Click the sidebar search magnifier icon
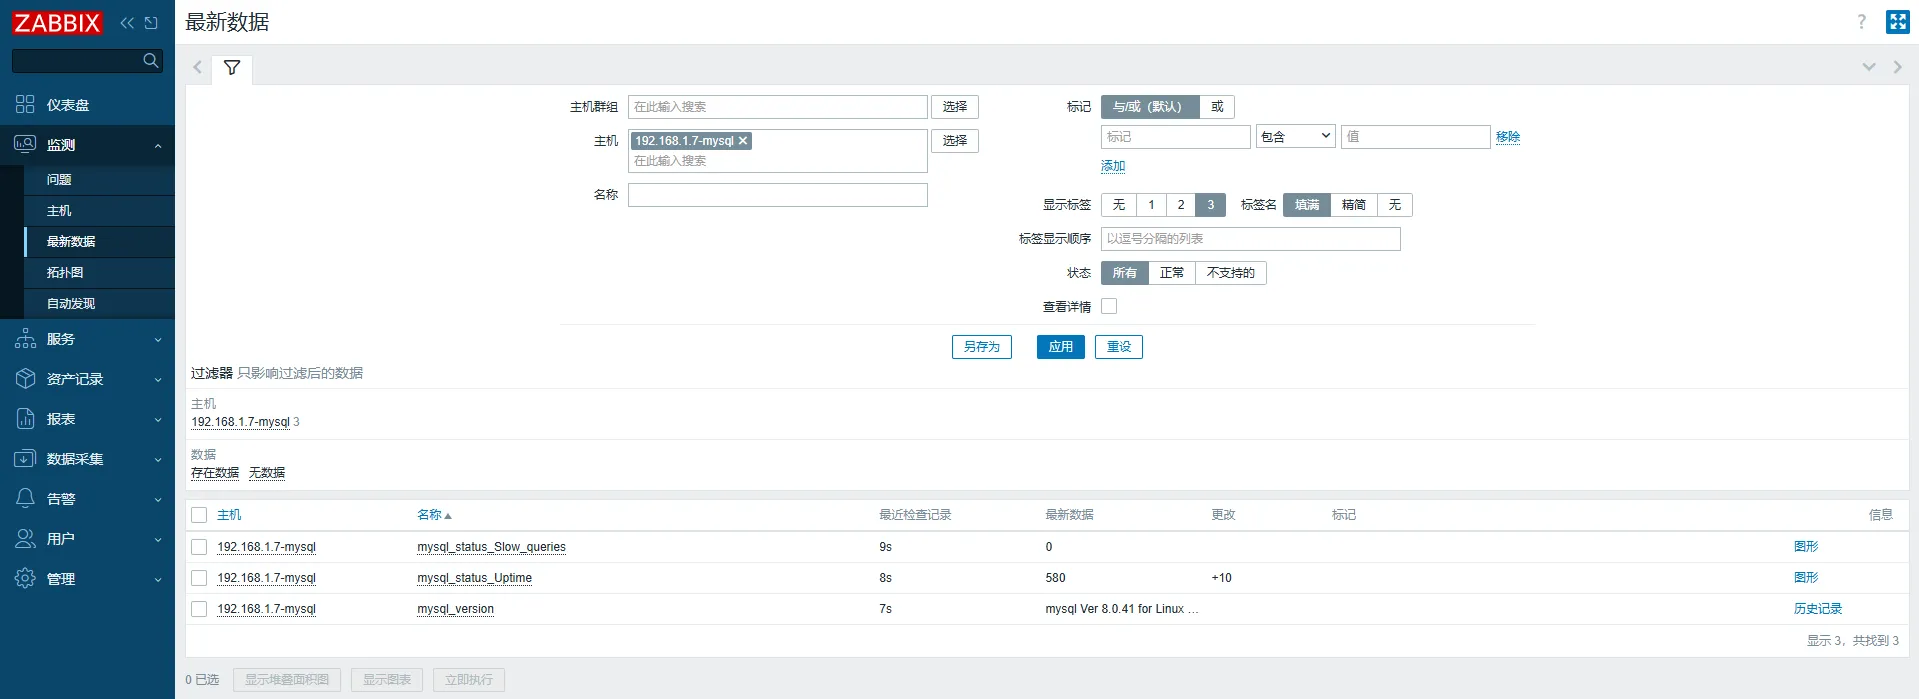Screen dimensions: 1919x699 pos(151,61)
